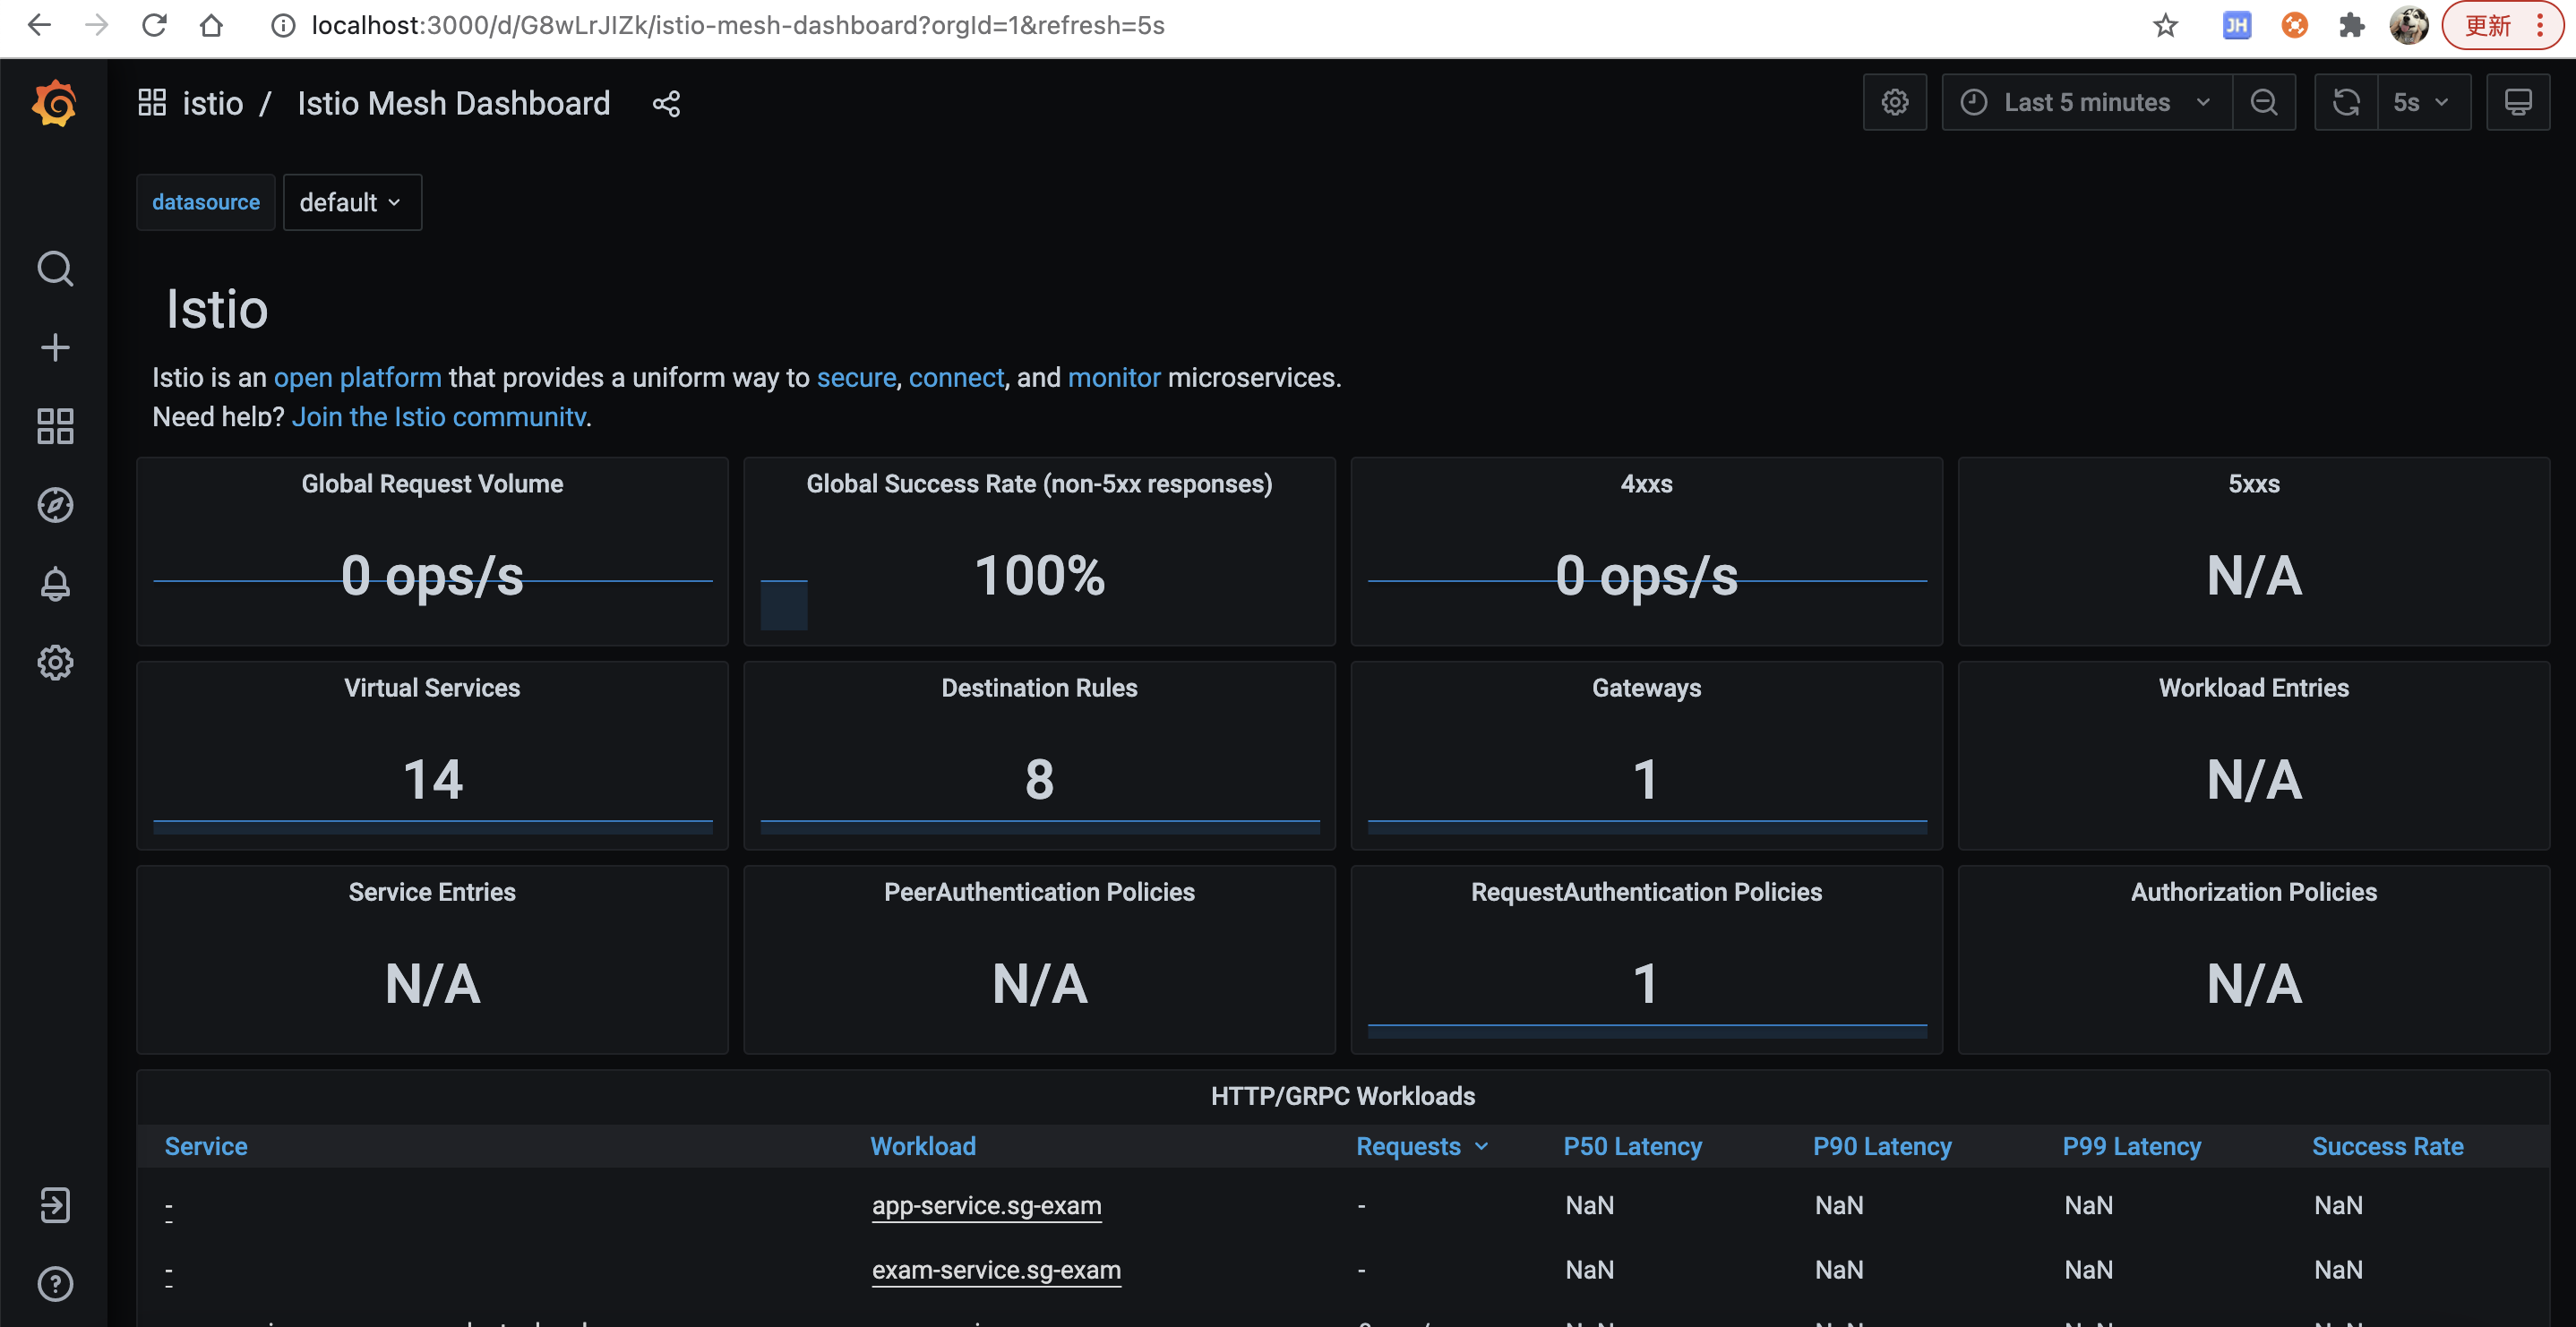This screenshot has width=2576, height=1327.
Task: Open the browser profile avatar
Action: [x=2409, y=25]
